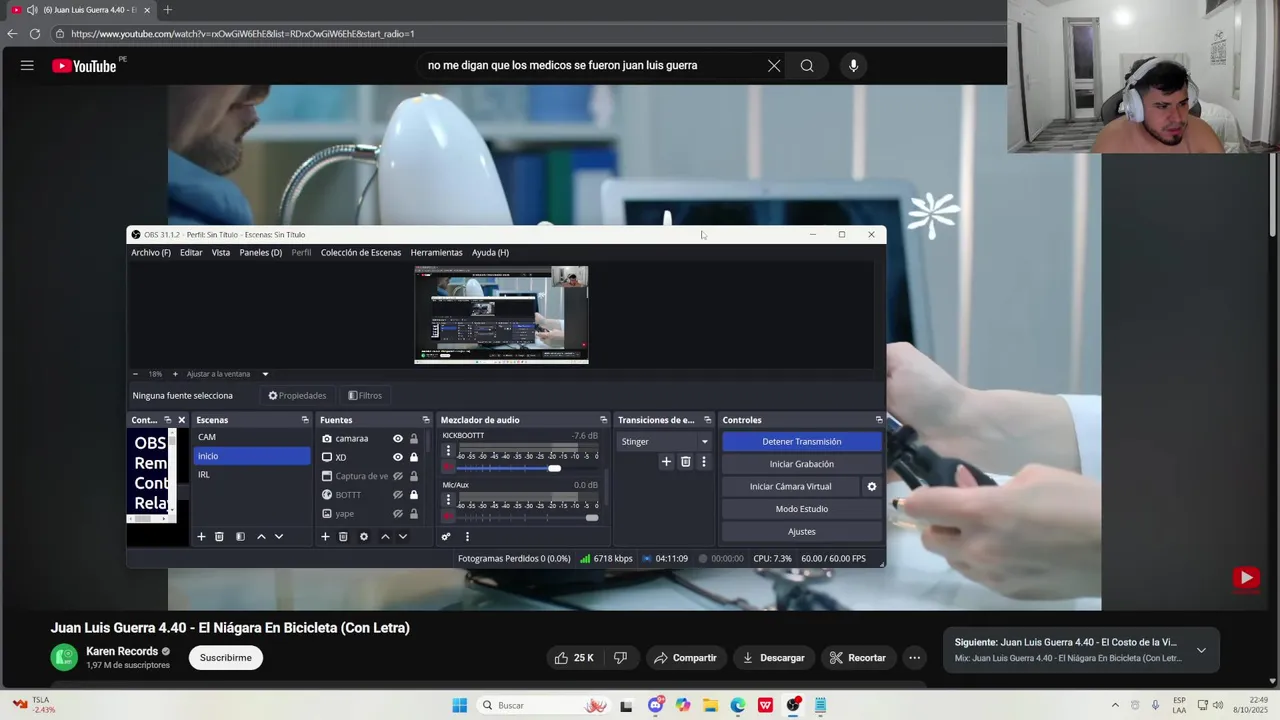Zoom in preview with plus icon
Screen dimensions: 1280x720
pos(175,374)
